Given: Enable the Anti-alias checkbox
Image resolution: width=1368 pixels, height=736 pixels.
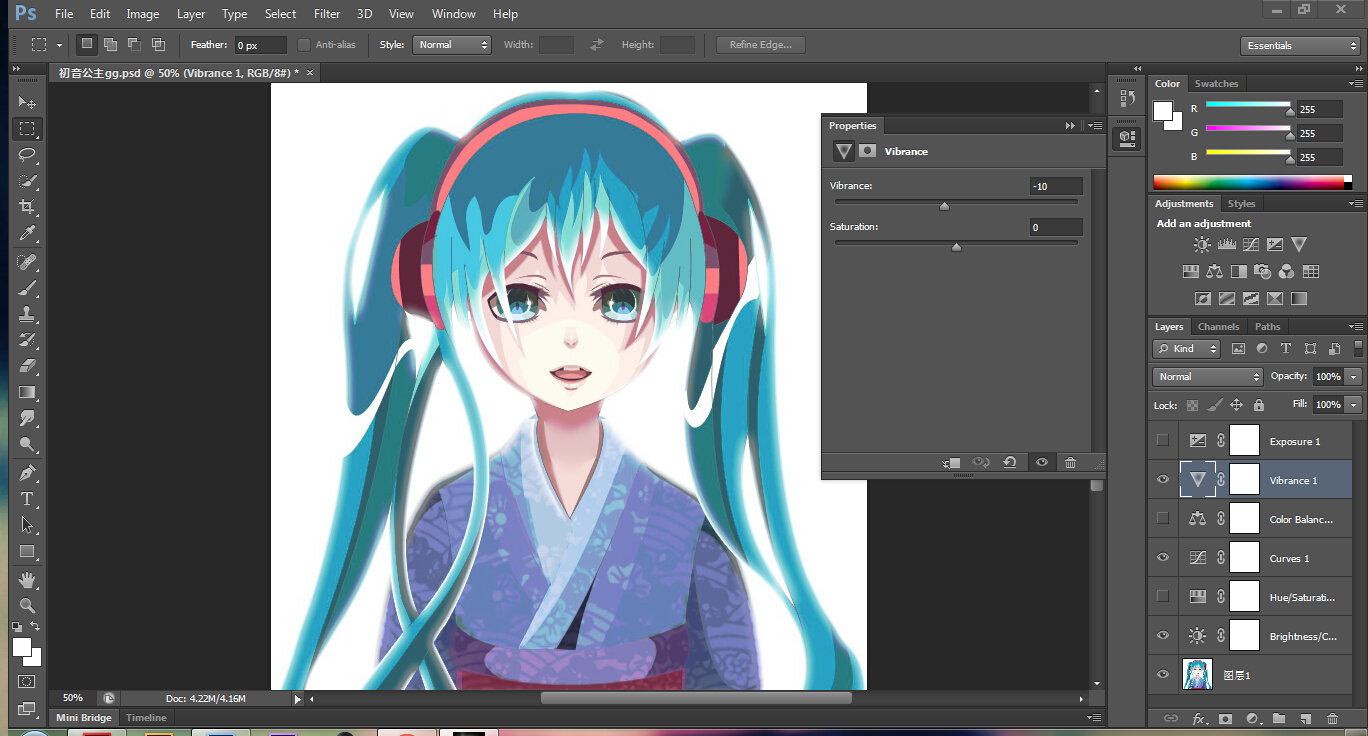Looking at the screenshot, I should 304,45.
